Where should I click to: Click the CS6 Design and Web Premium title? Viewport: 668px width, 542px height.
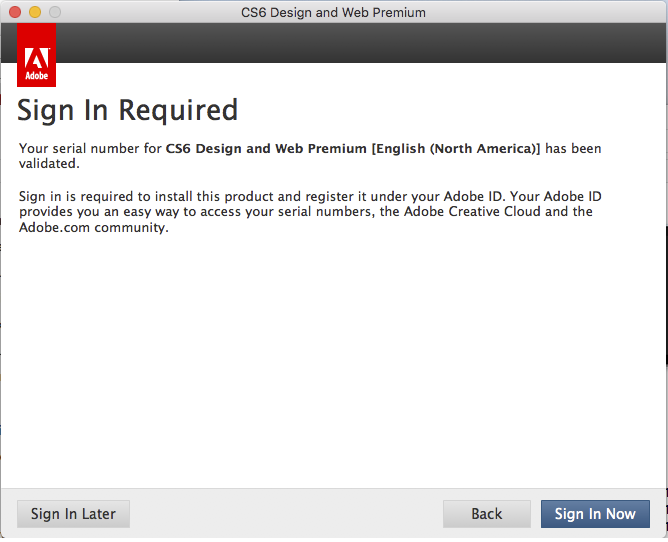[x=333, y=12]
